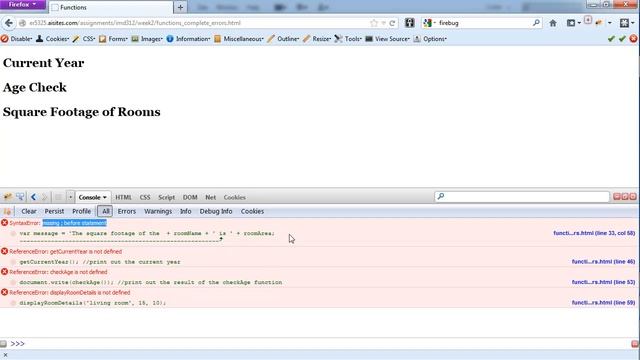The width and height of the screenshot is (640, 360).
Task: Click the error icon beside the getCurrentYear ReferenceError
Action: pyautogui.click(x=4, y=251)
